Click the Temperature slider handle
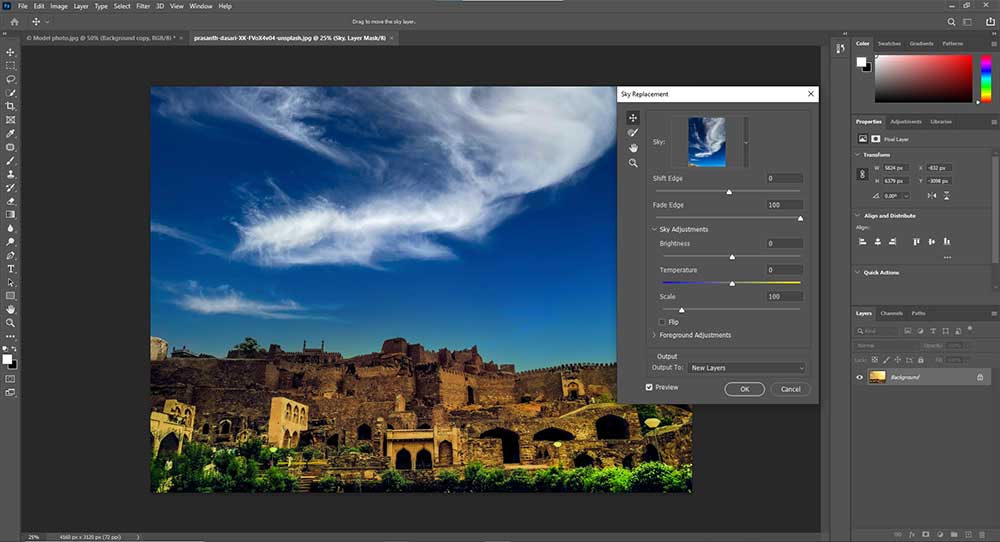Screen dimensions: 1000x542 click(x=732, y=283)
